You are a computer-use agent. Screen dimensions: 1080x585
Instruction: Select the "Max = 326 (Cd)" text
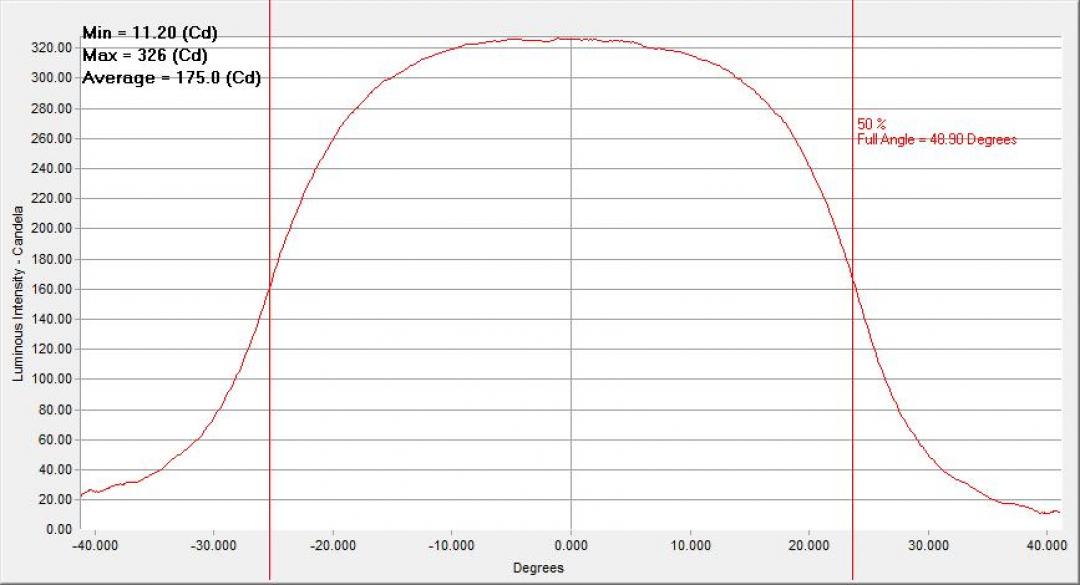144,55
